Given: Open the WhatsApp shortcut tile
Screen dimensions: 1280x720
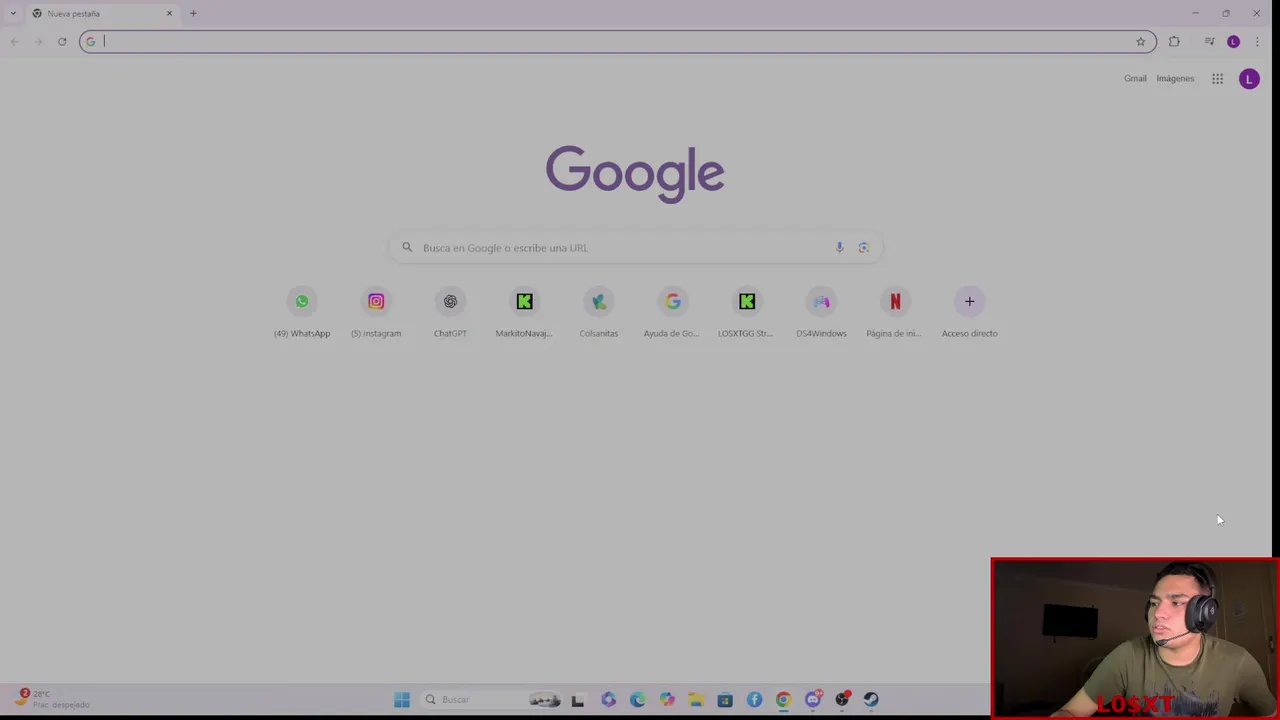Looking at the screenshot, I should coord(301,312).
